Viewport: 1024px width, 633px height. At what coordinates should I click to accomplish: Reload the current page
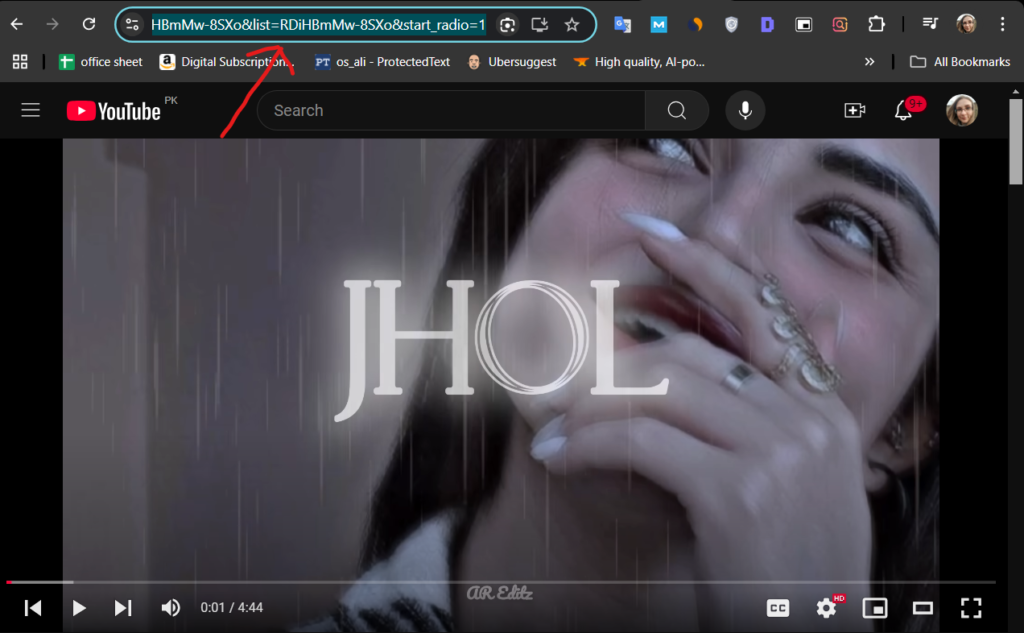tap(89, 25)
